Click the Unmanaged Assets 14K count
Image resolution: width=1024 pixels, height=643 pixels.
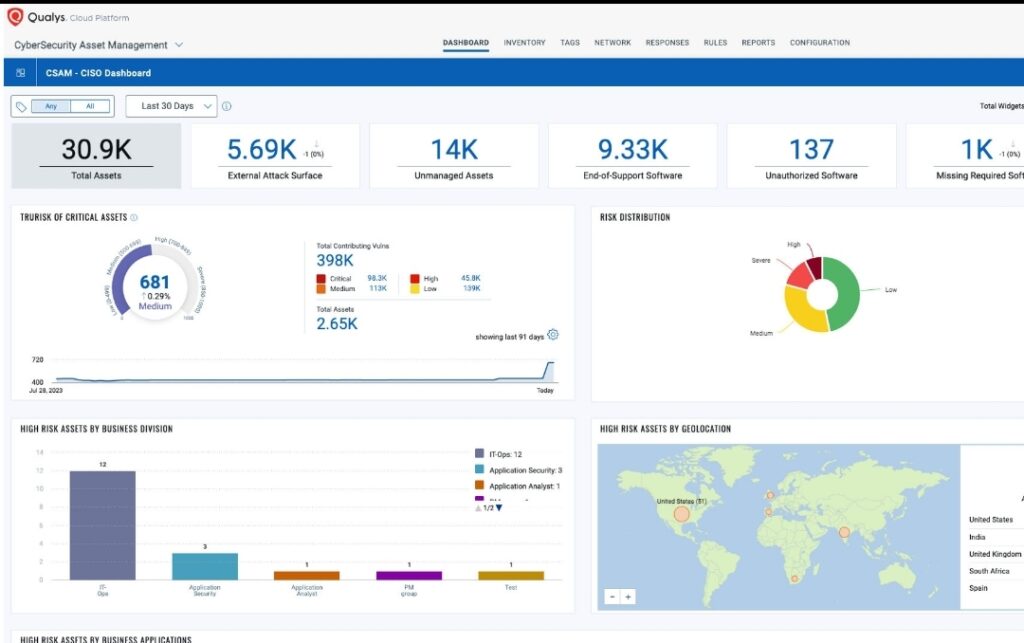pyautogui.click(x=454, y=150)
